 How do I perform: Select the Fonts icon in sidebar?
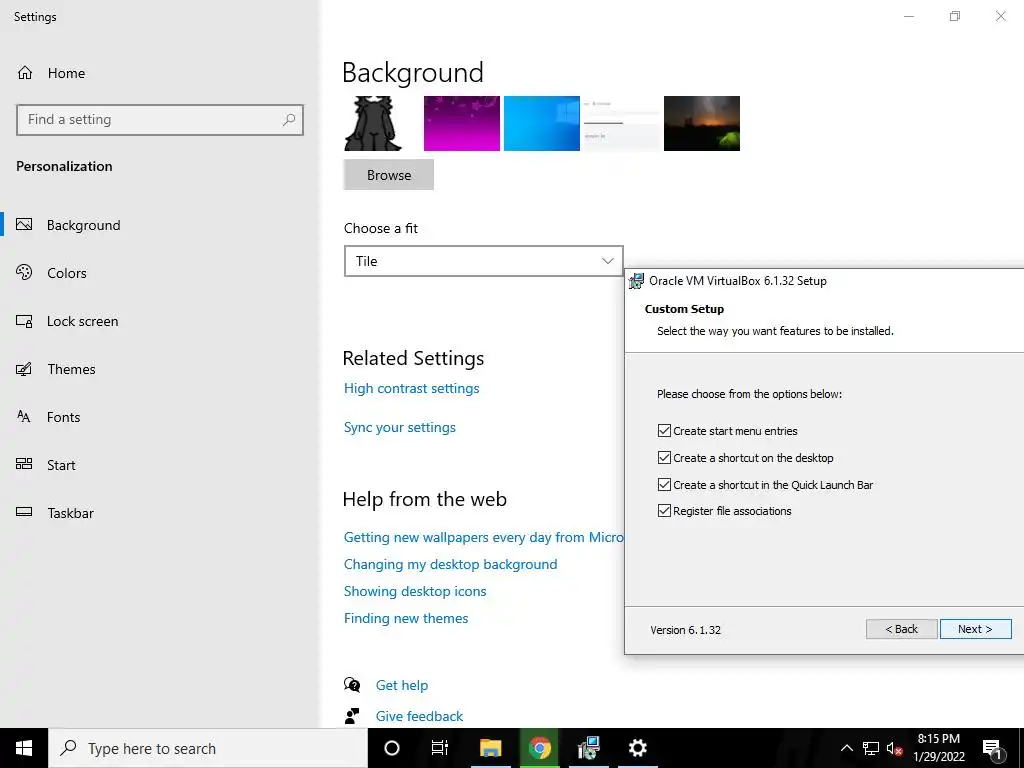[x=24, y=417]
